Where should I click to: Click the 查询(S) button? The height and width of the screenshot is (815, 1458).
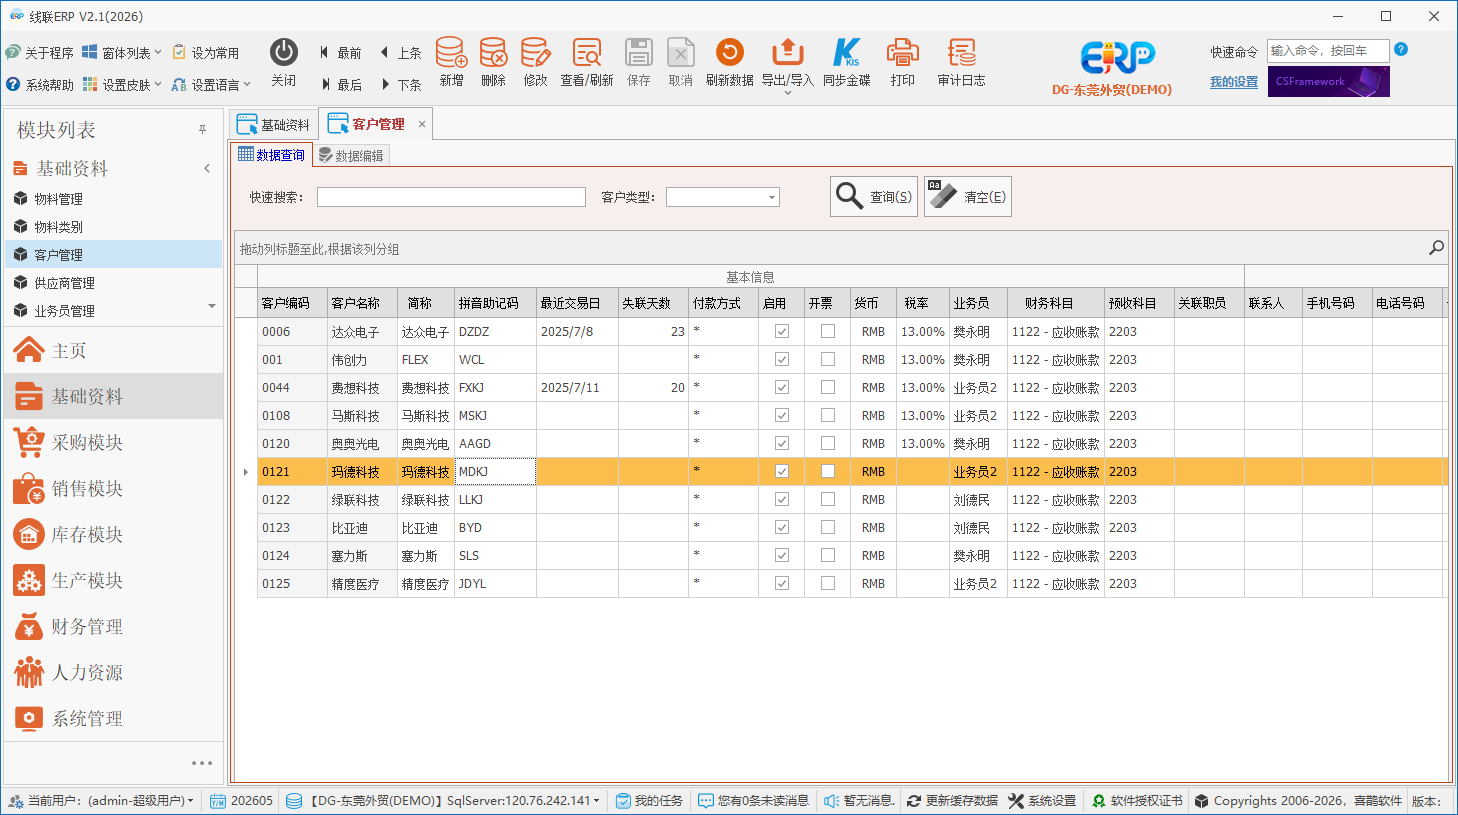pos(874,197)
